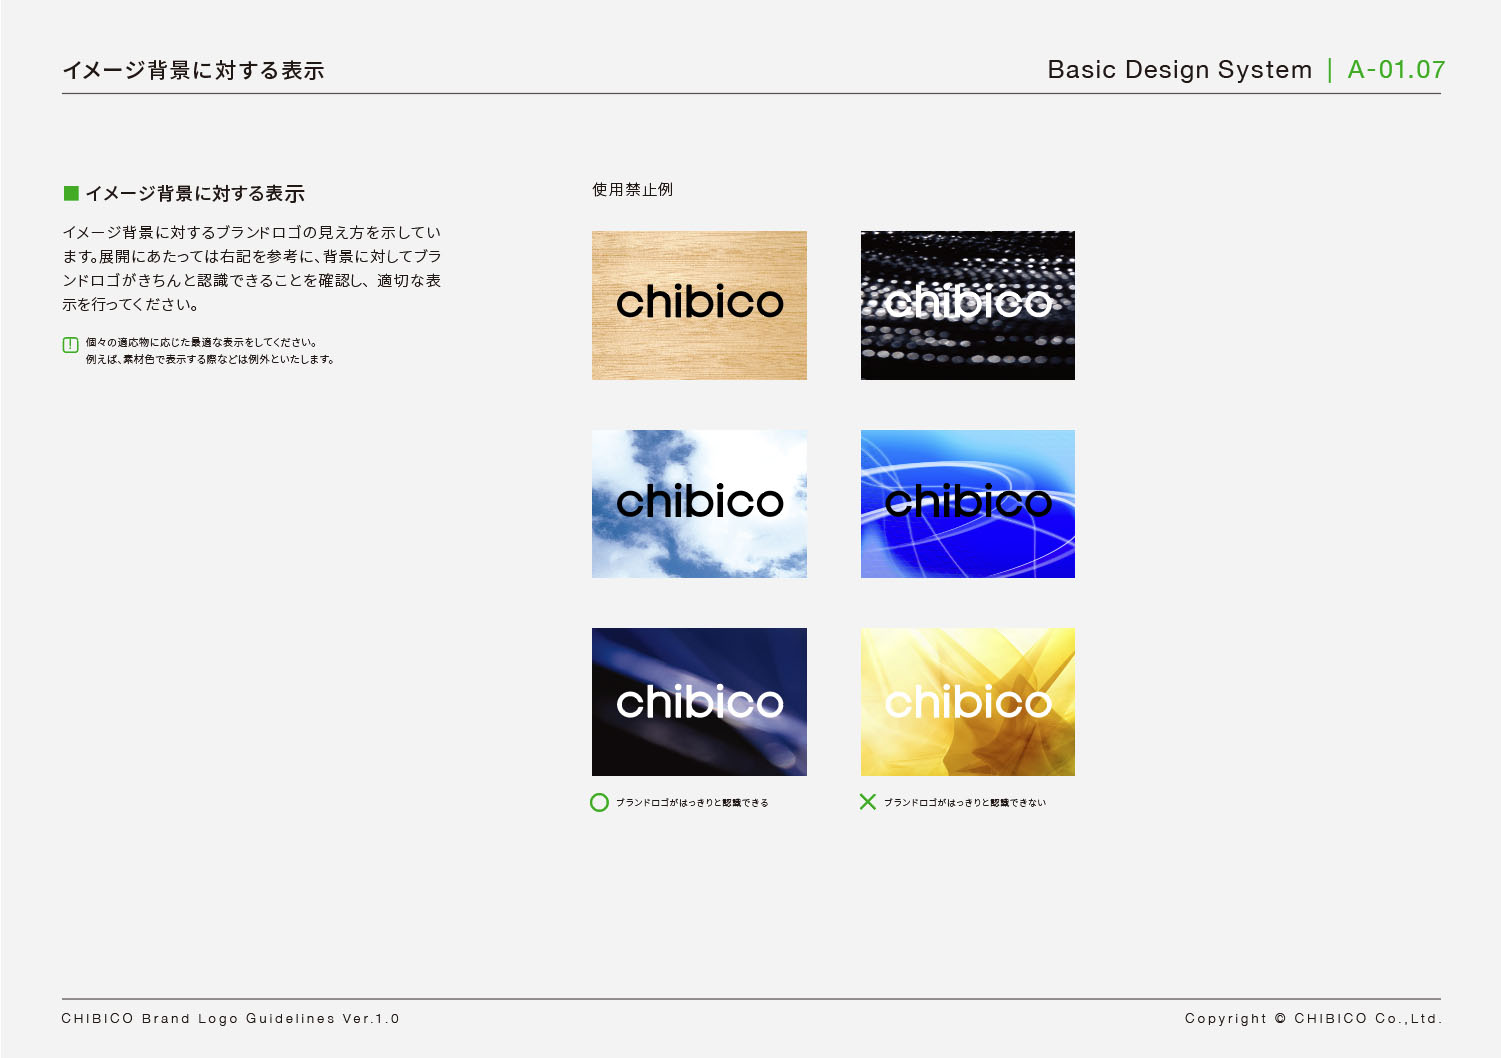The image size is (1501, 1058).
Task: Click the page code "A-01.07"
Action: 1396,69
